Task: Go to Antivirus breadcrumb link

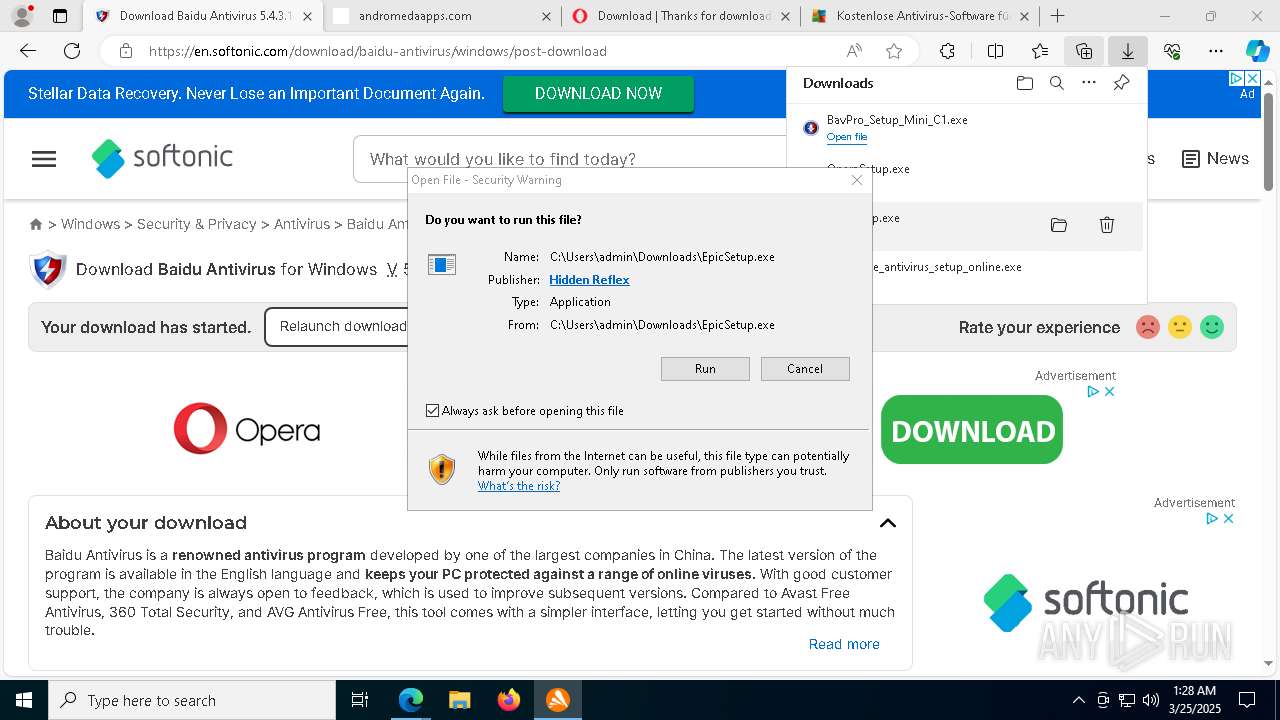Action: tap(302, 224)
